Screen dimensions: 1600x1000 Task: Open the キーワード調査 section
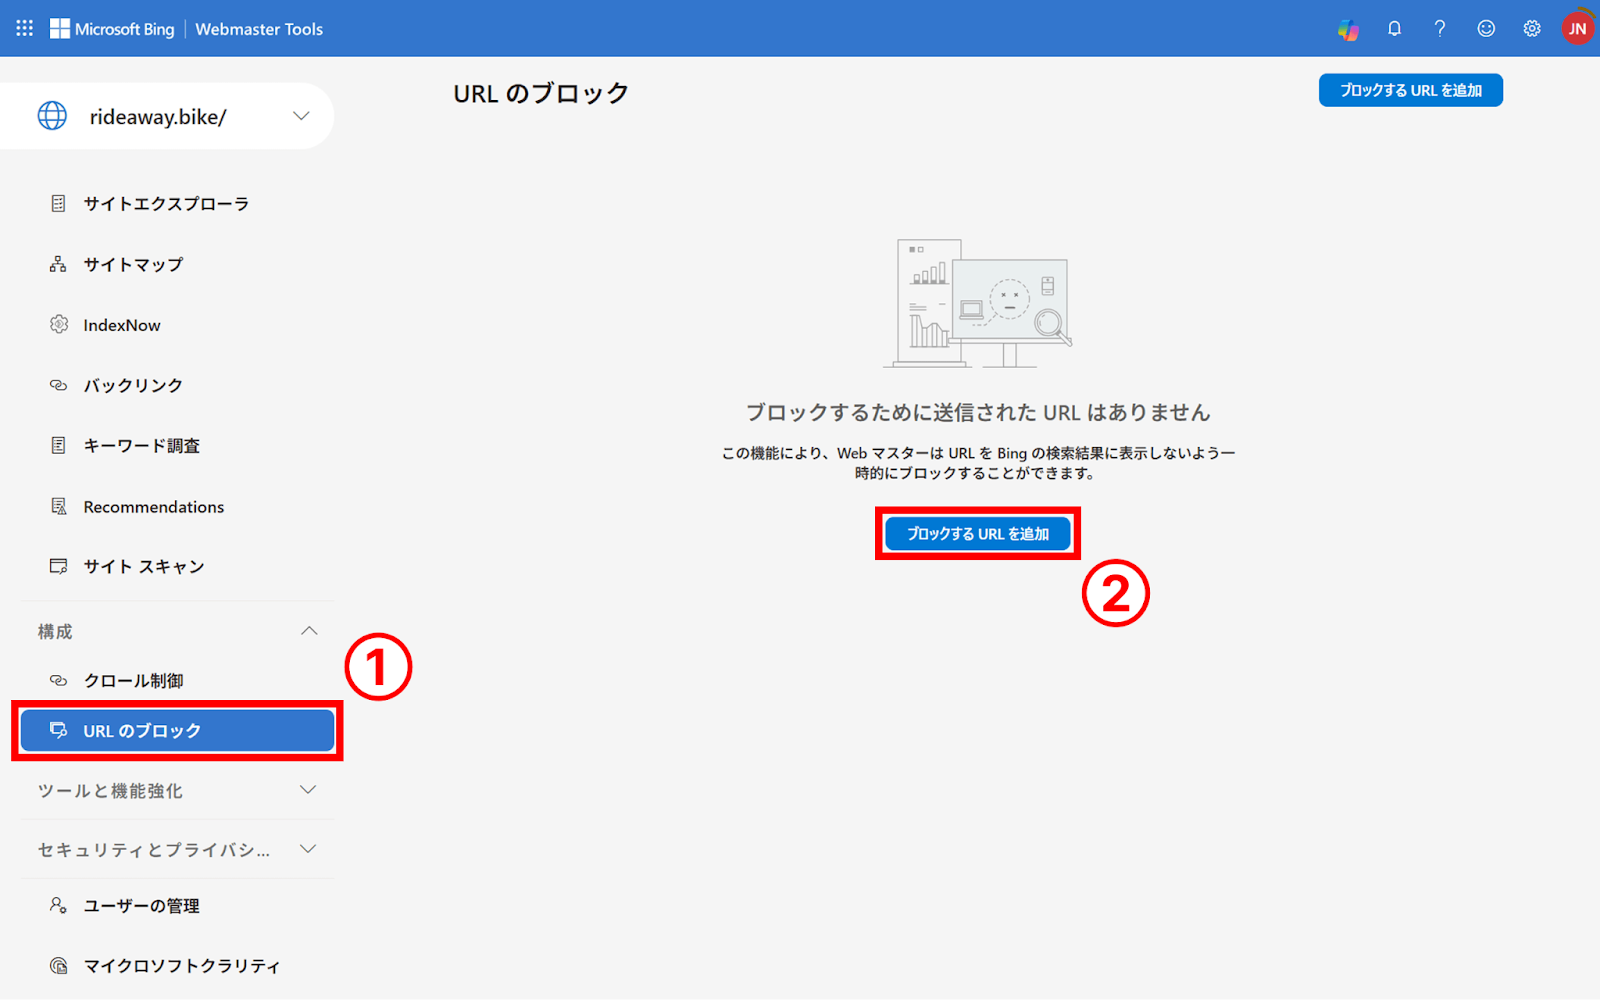141,445
